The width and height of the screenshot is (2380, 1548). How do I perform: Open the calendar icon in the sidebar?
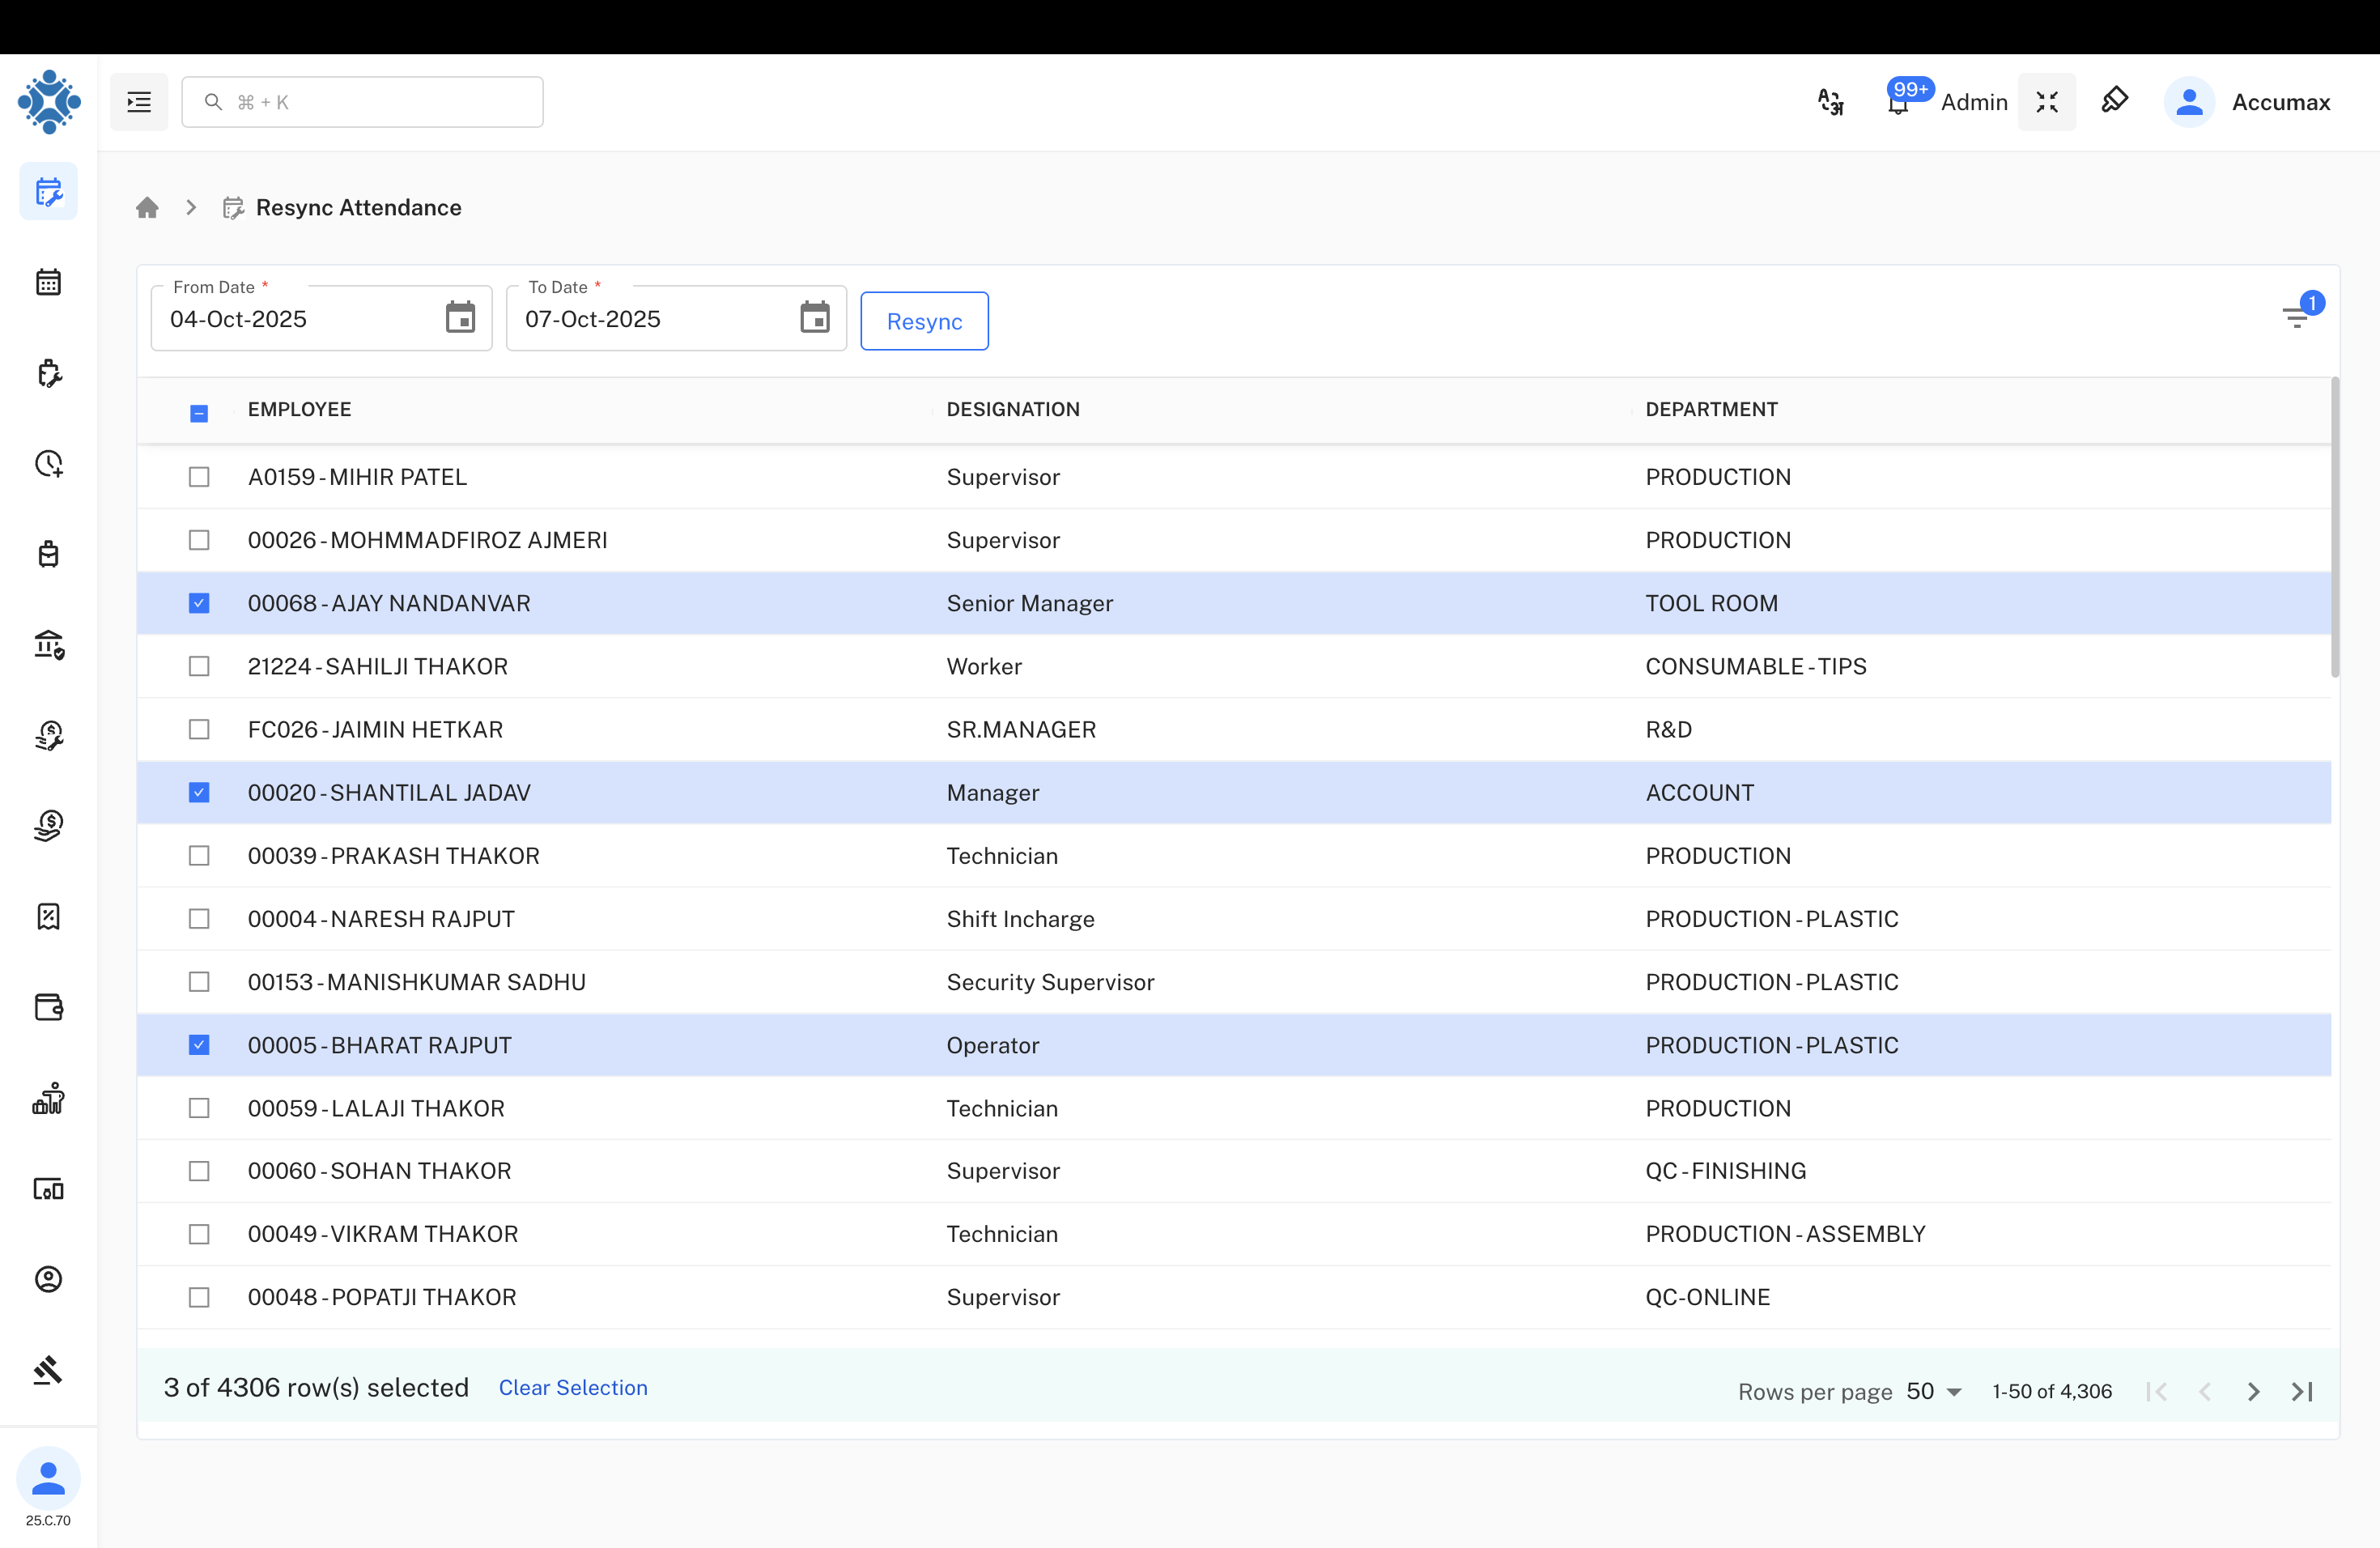click(x=48, y=282)
